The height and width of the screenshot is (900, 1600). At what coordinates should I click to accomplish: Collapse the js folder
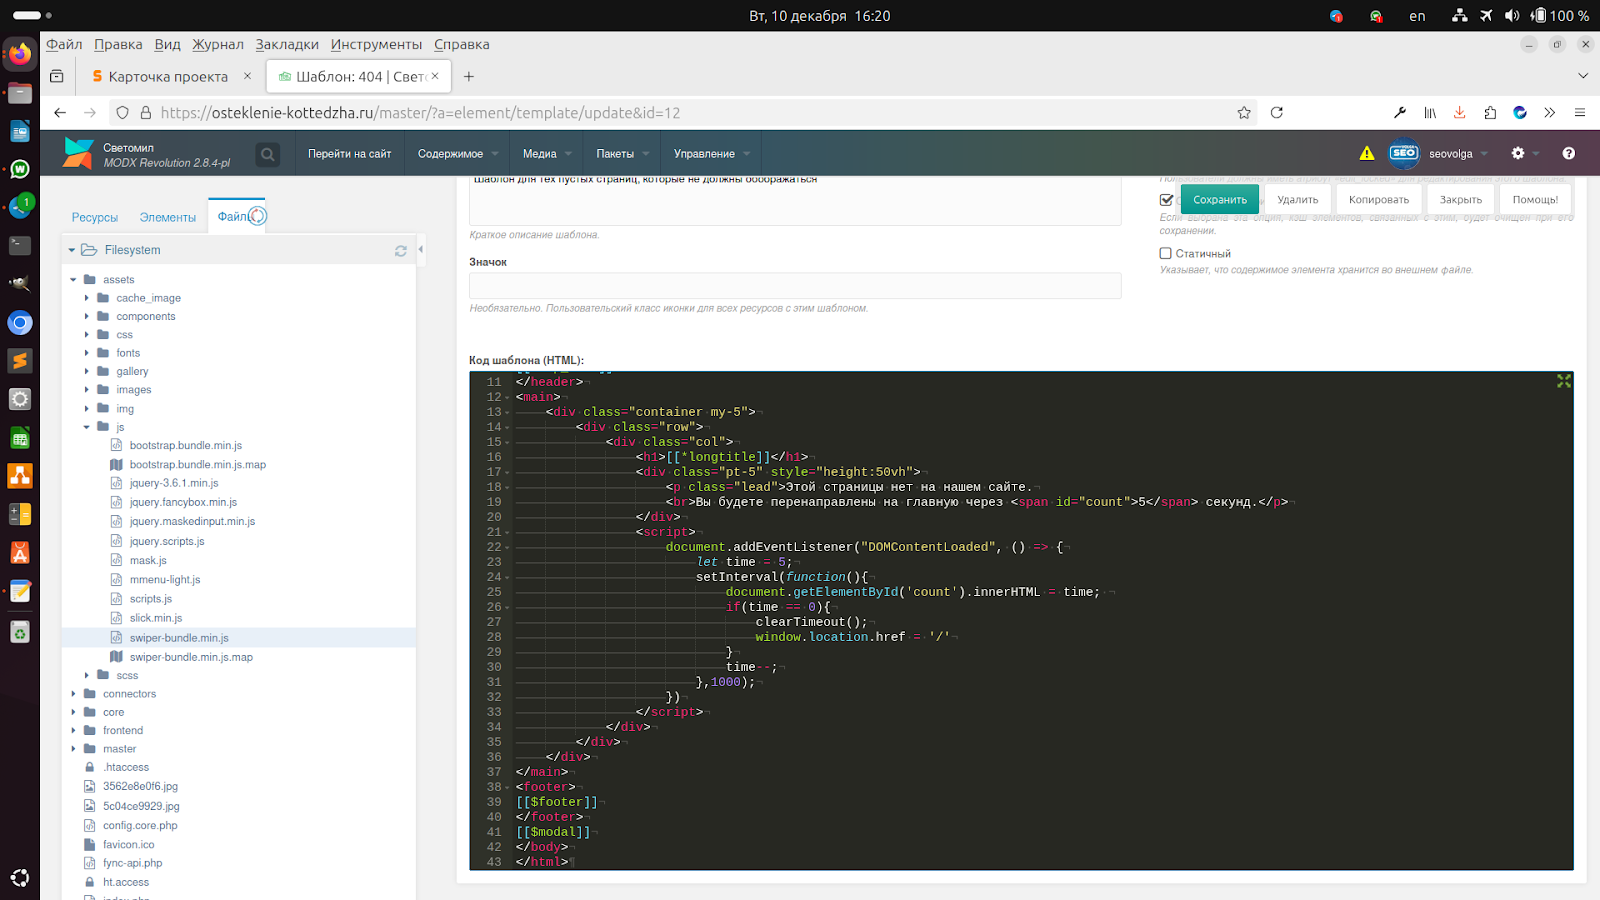click(x=87, y=427)
